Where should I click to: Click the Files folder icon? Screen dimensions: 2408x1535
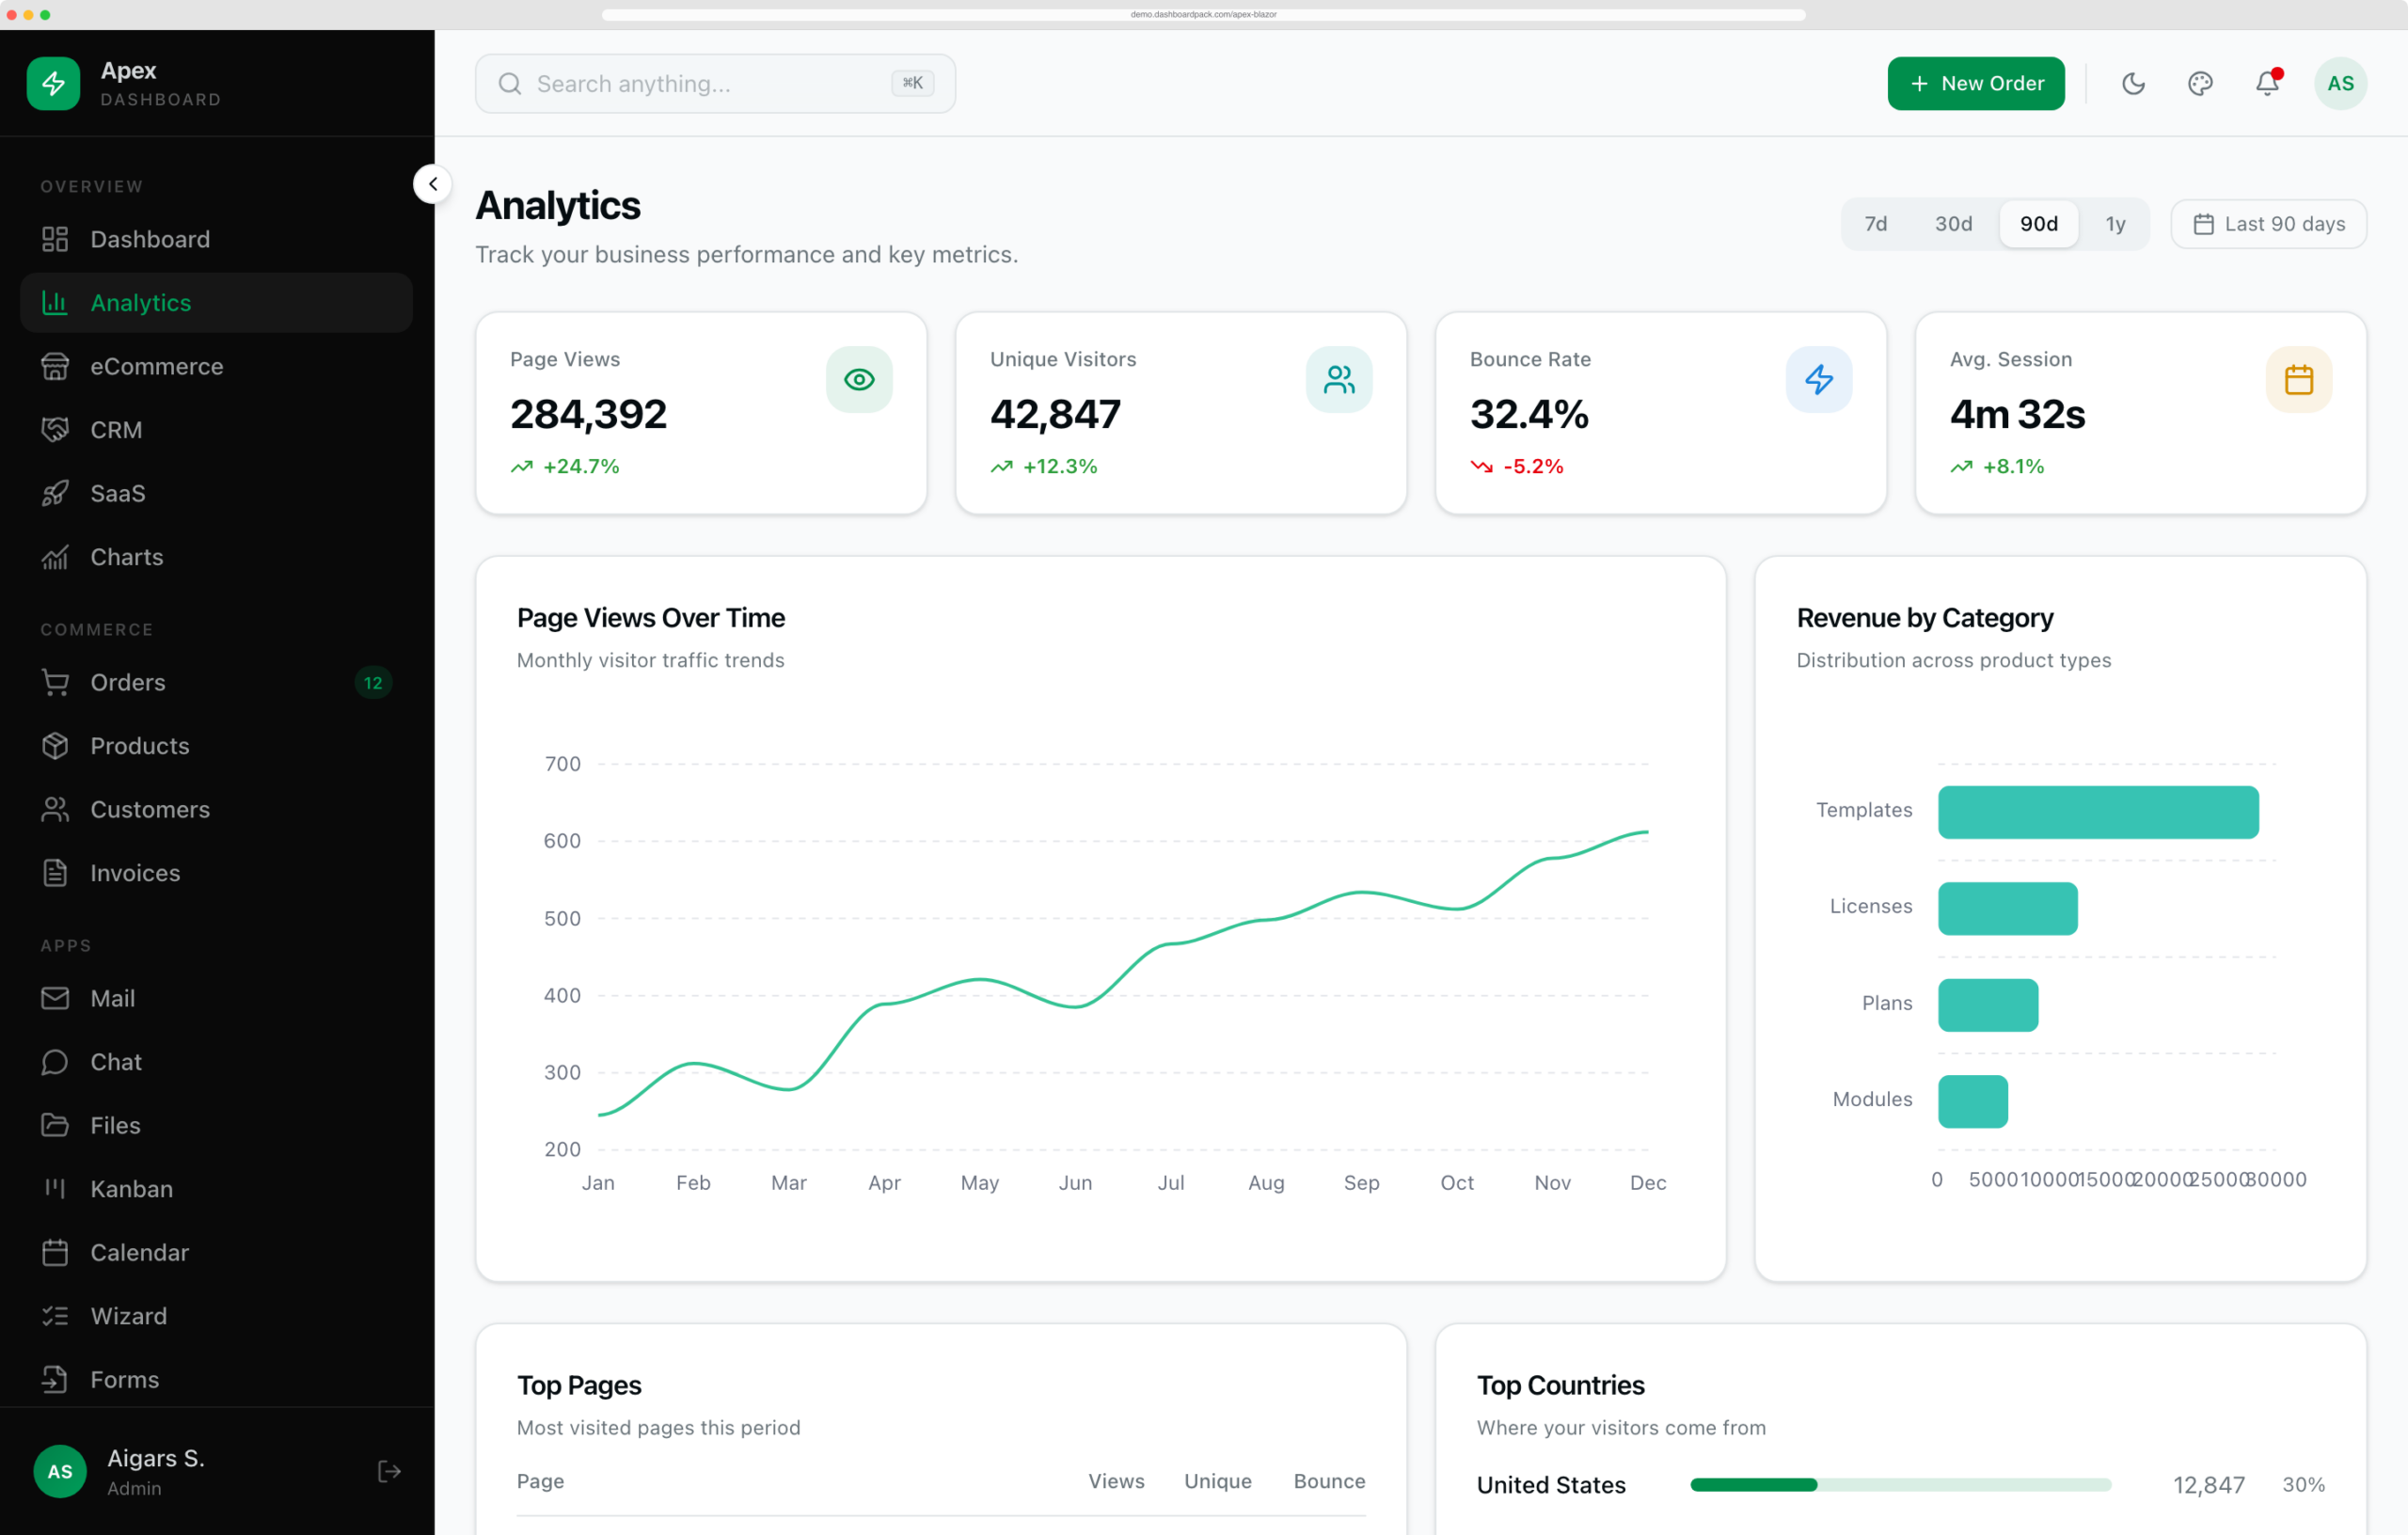(55, 1125)
